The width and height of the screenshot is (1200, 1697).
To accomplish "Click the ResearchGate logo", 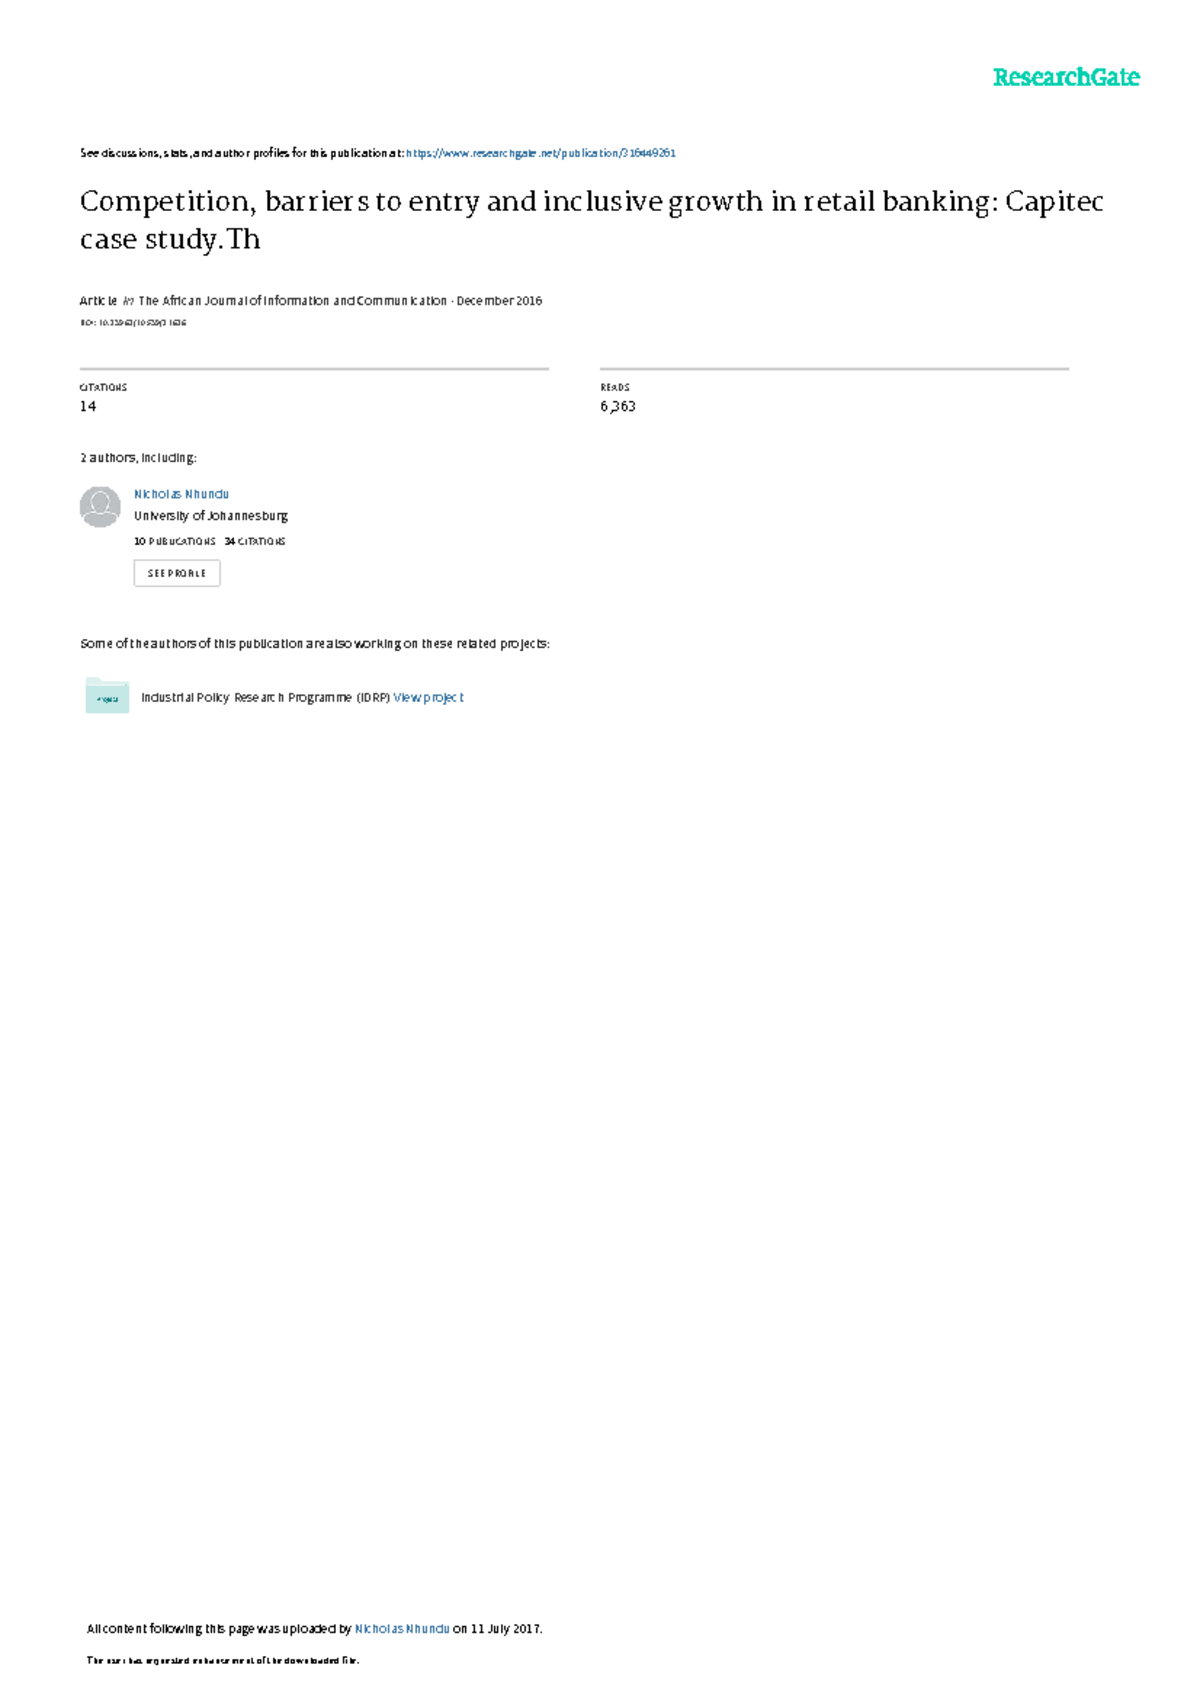I will [1066, 77].
